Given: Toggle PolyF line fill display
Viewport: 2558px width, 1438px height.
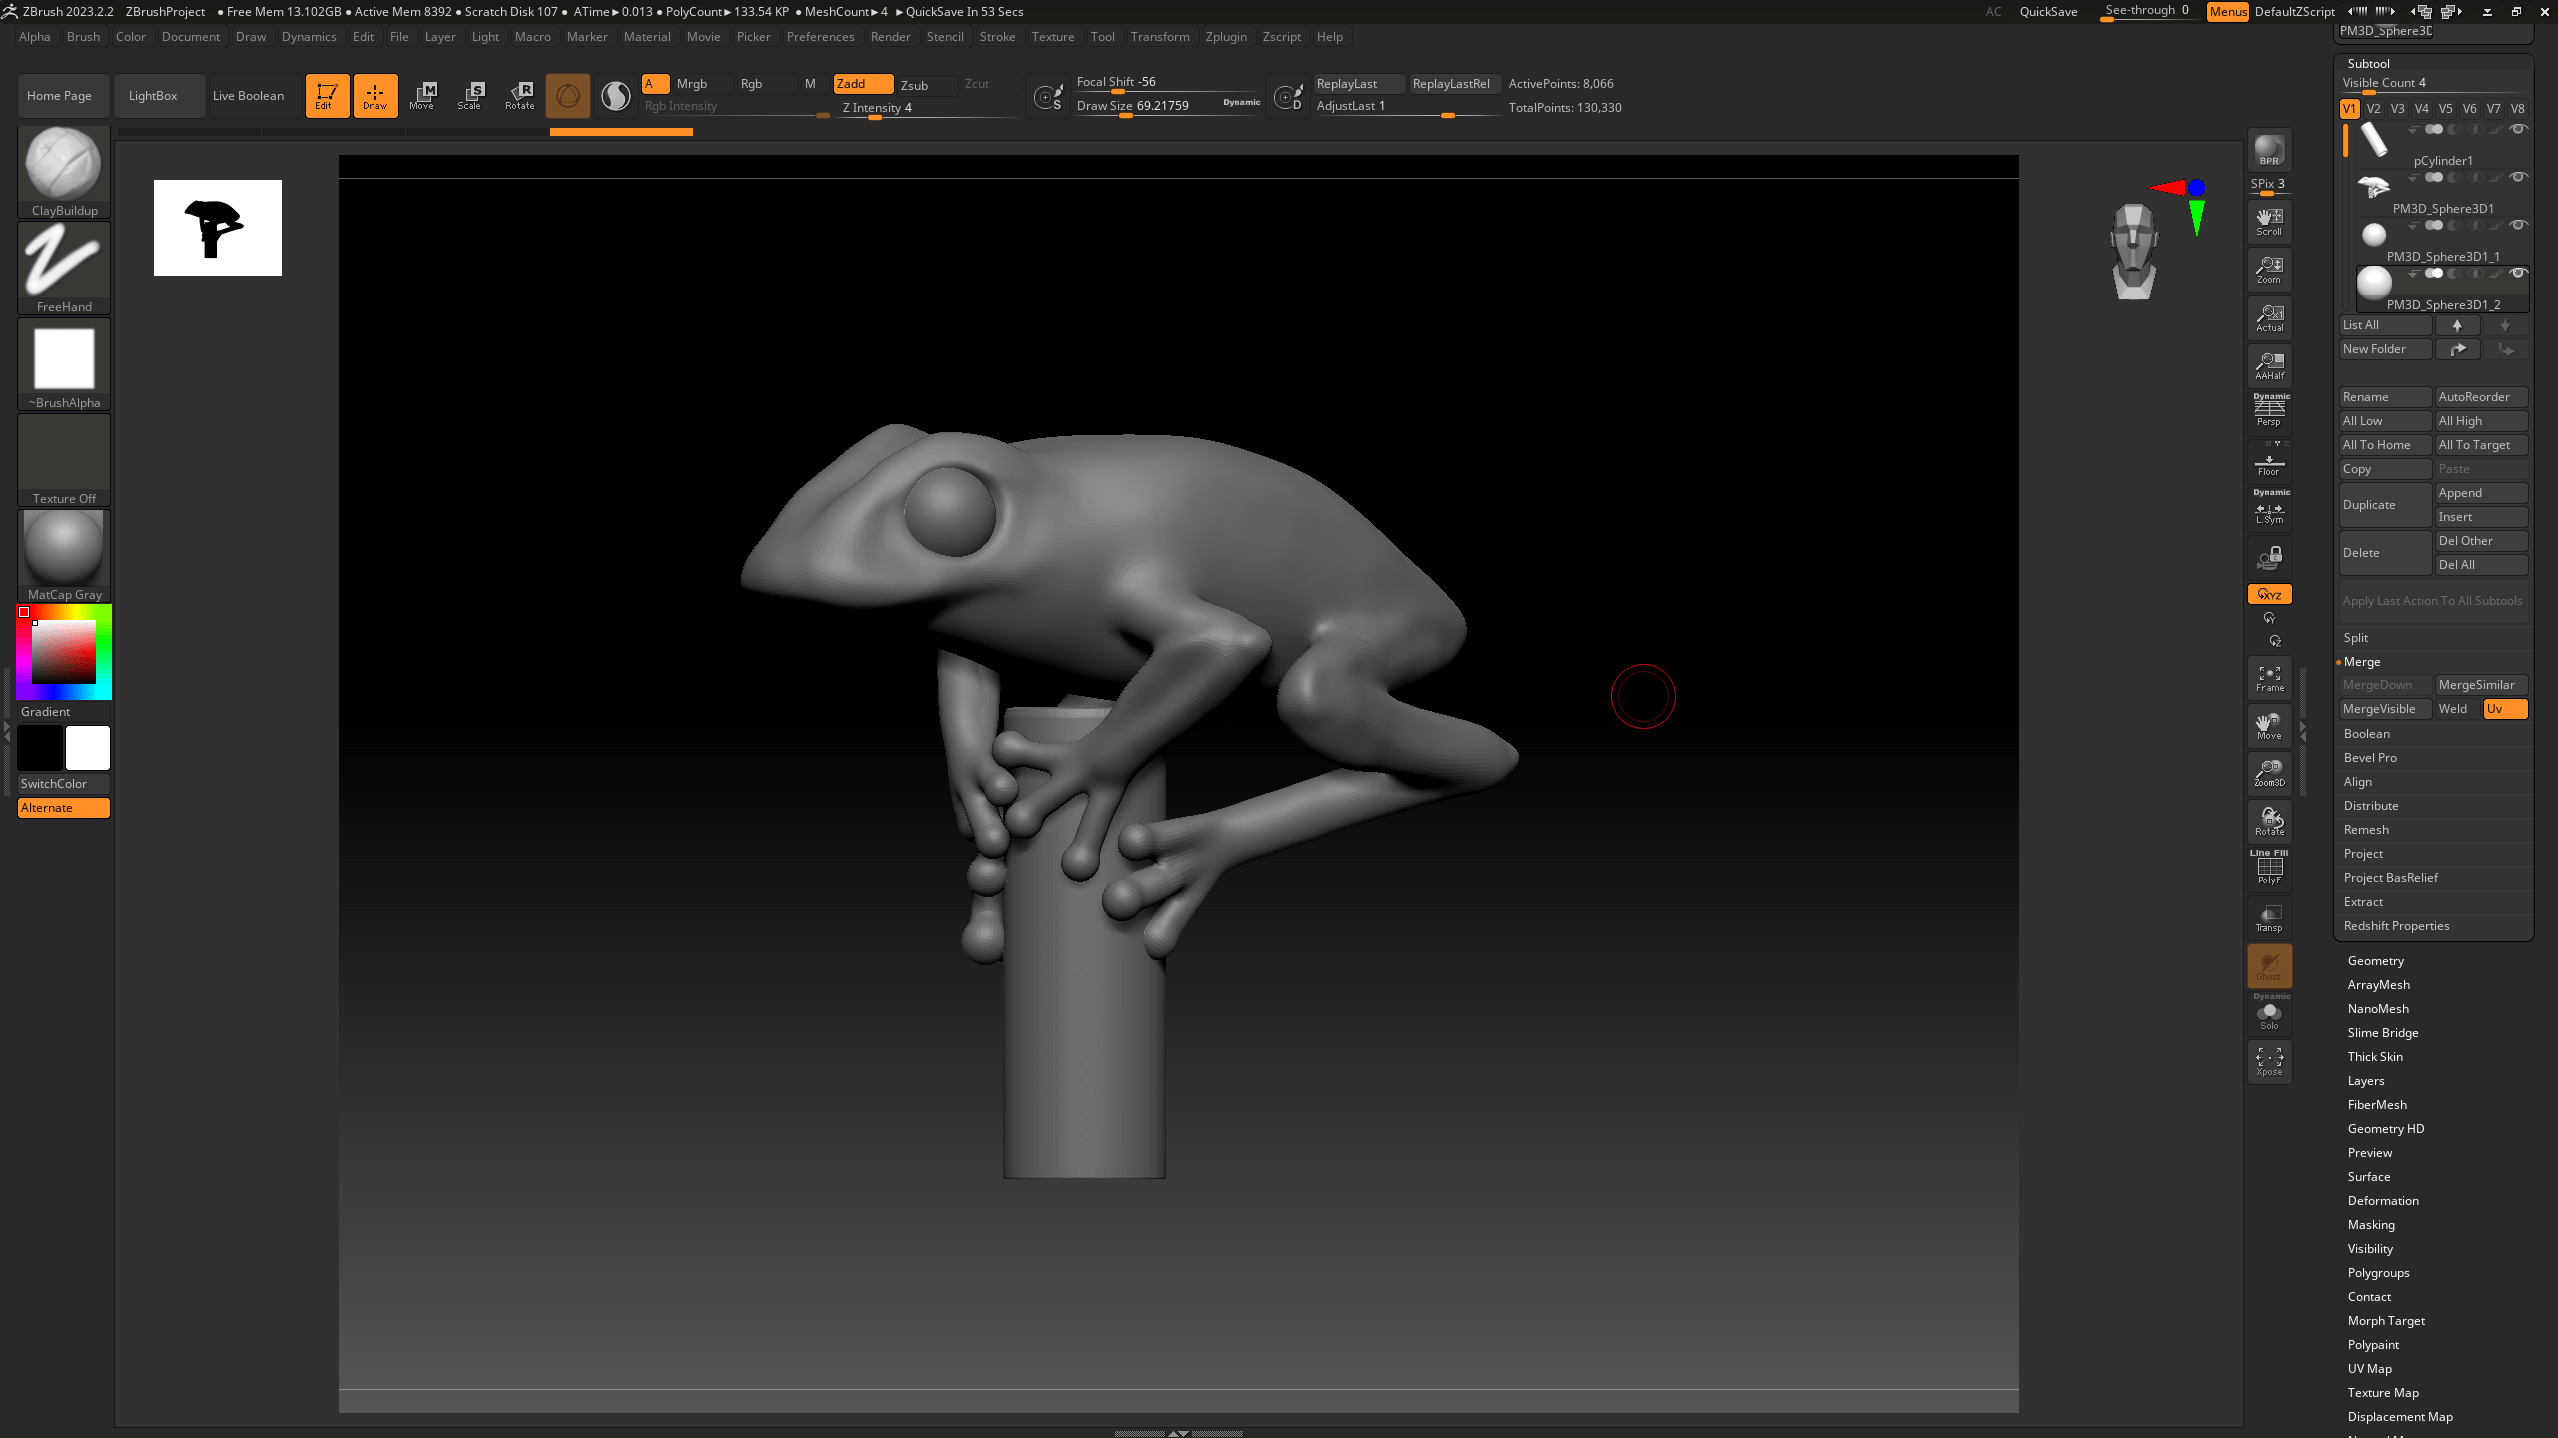Looking at the screenshot, I should (2269, 868).
